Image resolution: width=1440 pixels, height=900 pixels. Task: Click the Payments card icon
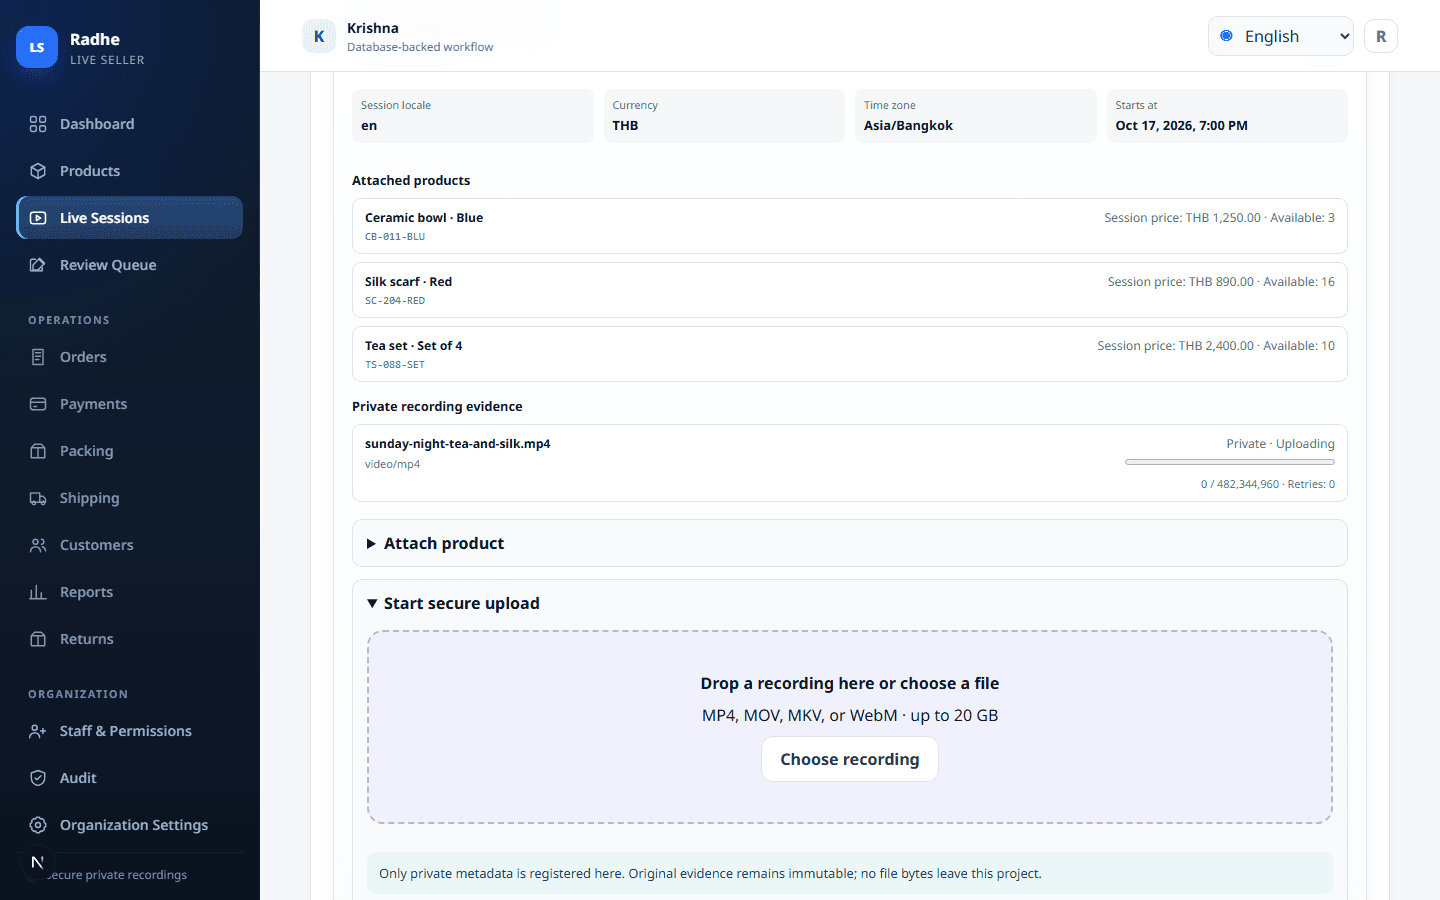click(x=38, y=404)
